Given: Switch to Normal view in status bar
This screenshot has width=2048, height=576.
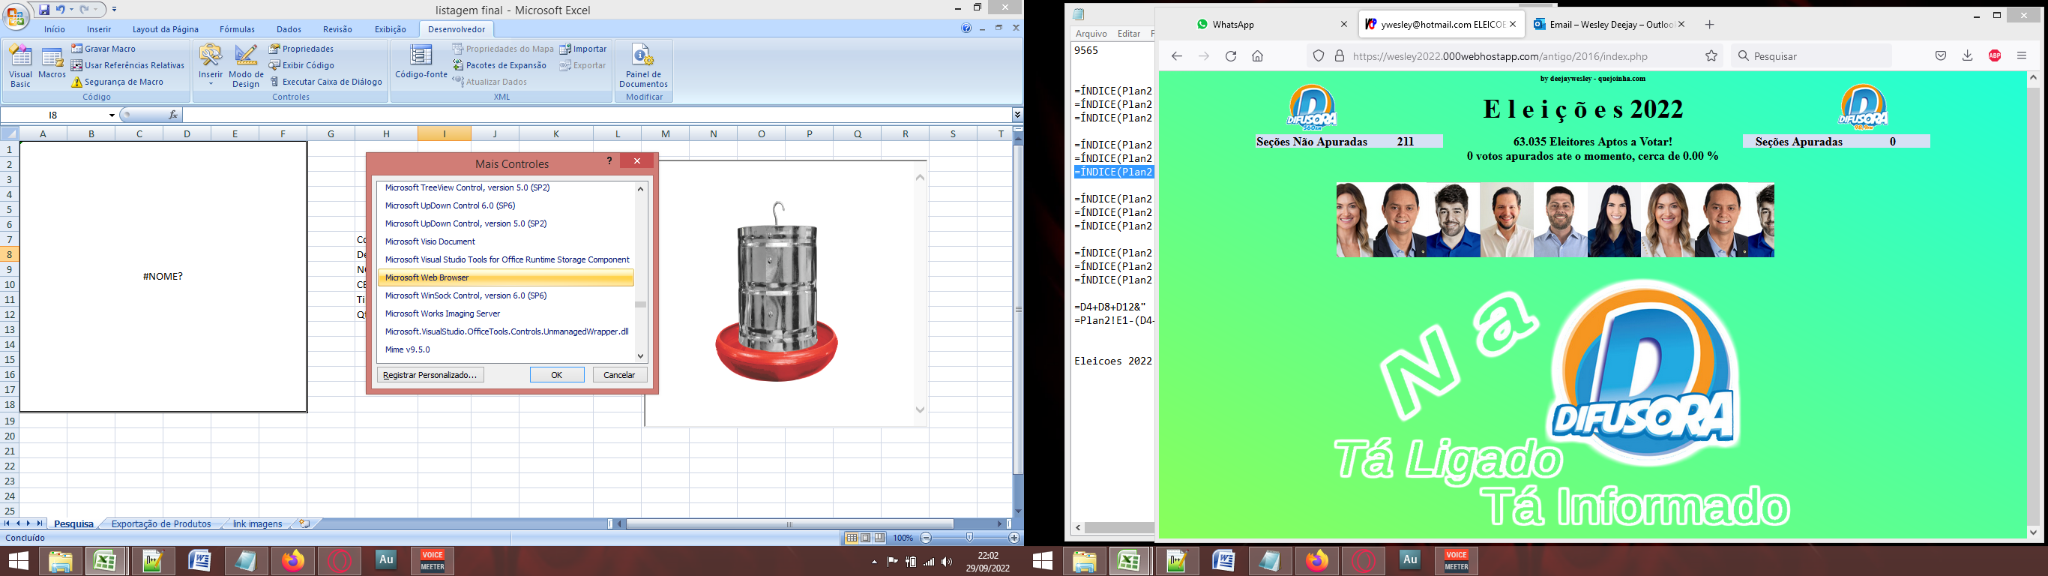Looking at the screenshot, I should click(x=851, y=538).
